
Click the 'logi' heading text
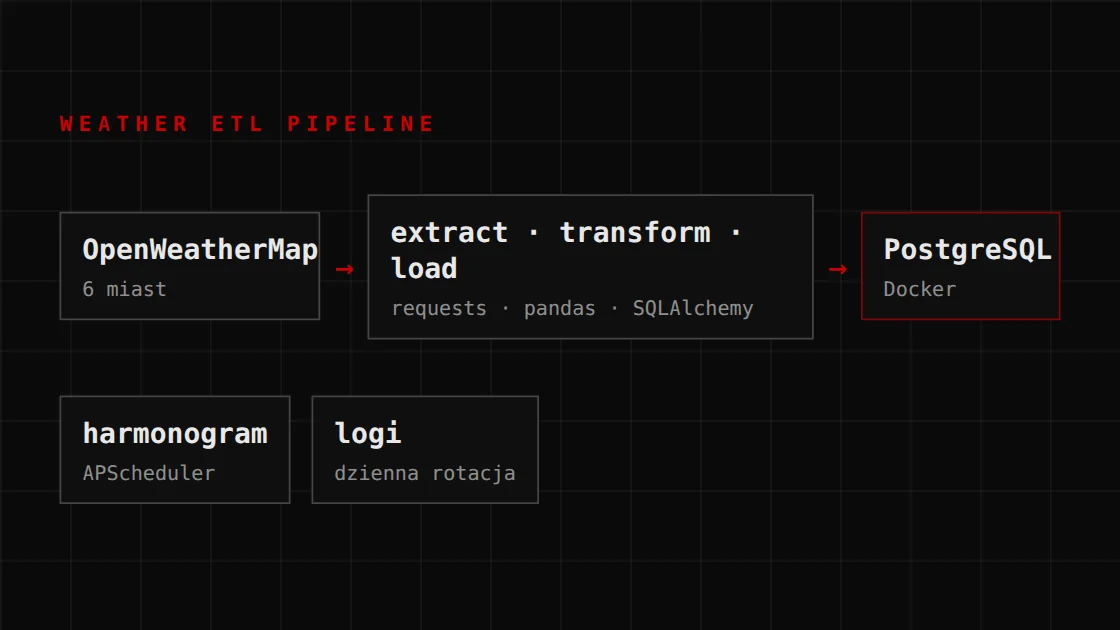point(368,434)
